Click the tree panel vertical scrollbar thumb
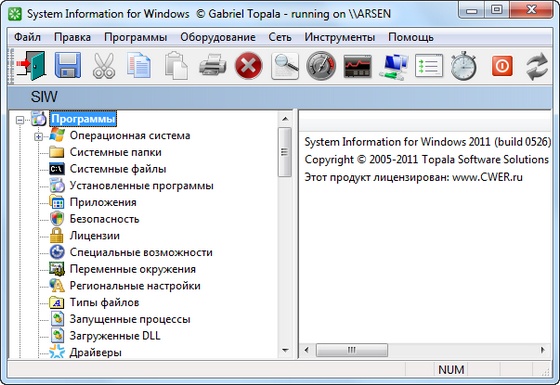560x385 pixels. click(x=285, y=152)
